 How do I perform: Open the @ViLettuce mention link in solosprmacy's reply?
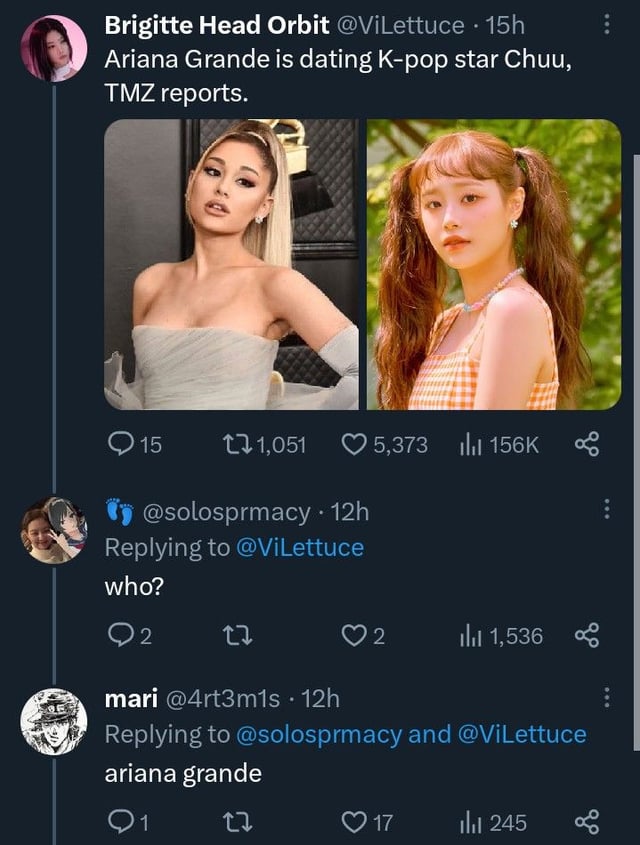[x=299, y=547]
